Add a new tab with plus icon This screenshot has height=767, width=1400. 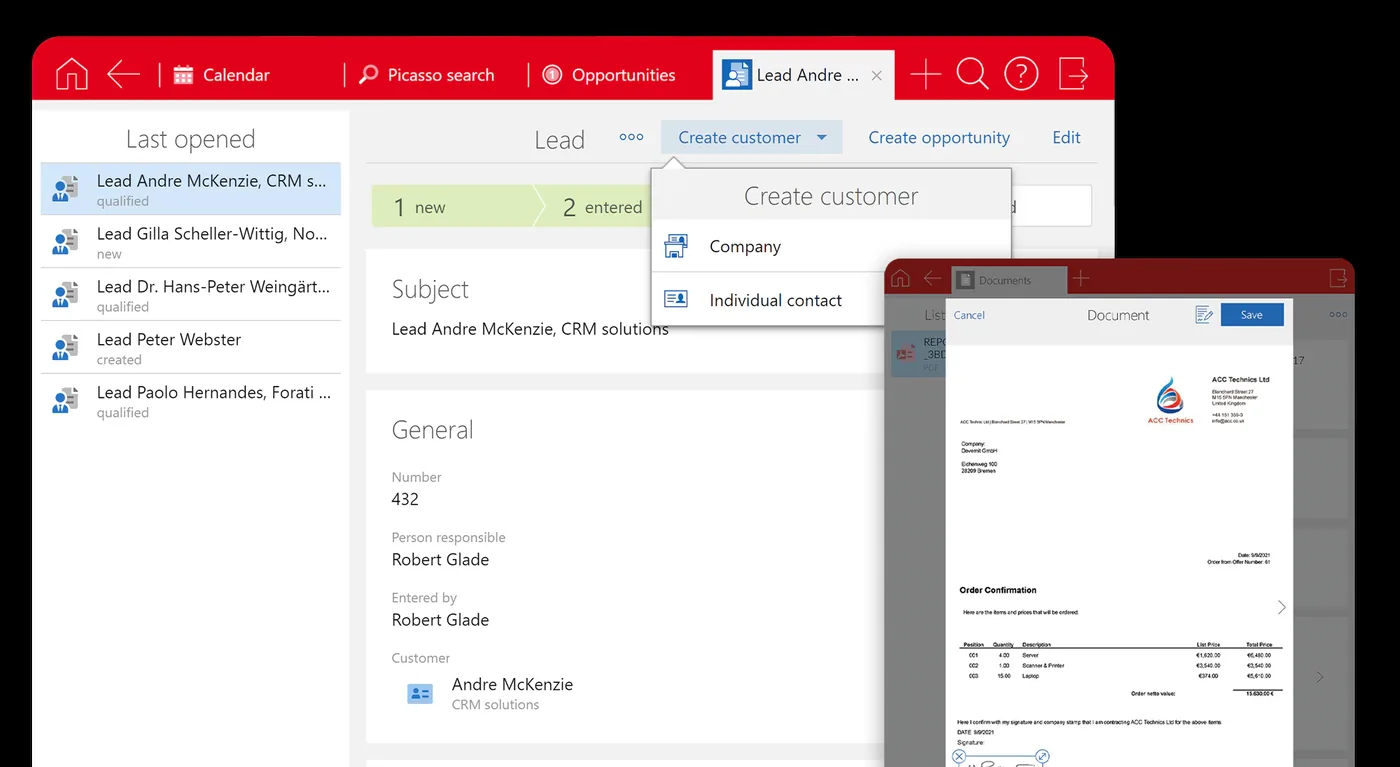(926, 75)
